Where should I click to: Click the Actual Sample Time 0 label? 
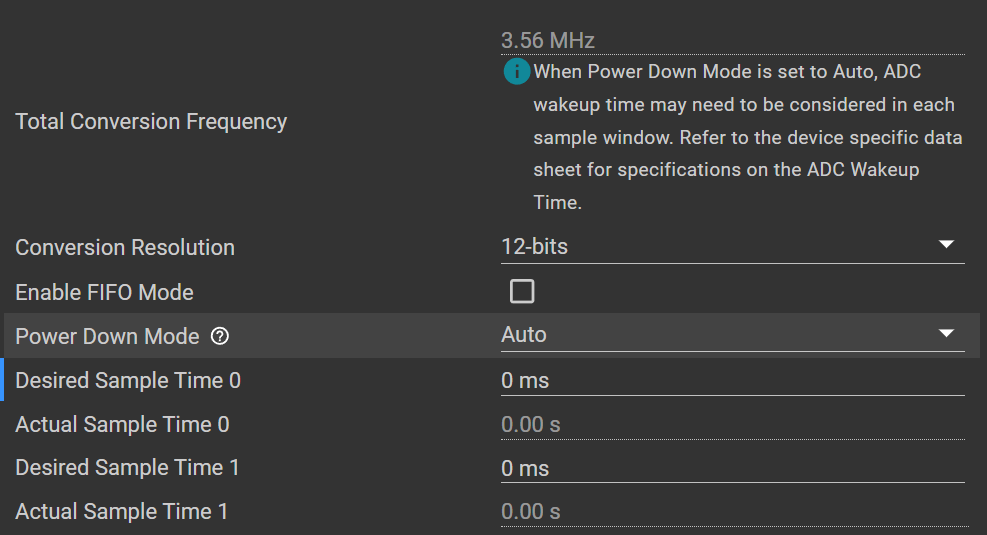(122, 425)
